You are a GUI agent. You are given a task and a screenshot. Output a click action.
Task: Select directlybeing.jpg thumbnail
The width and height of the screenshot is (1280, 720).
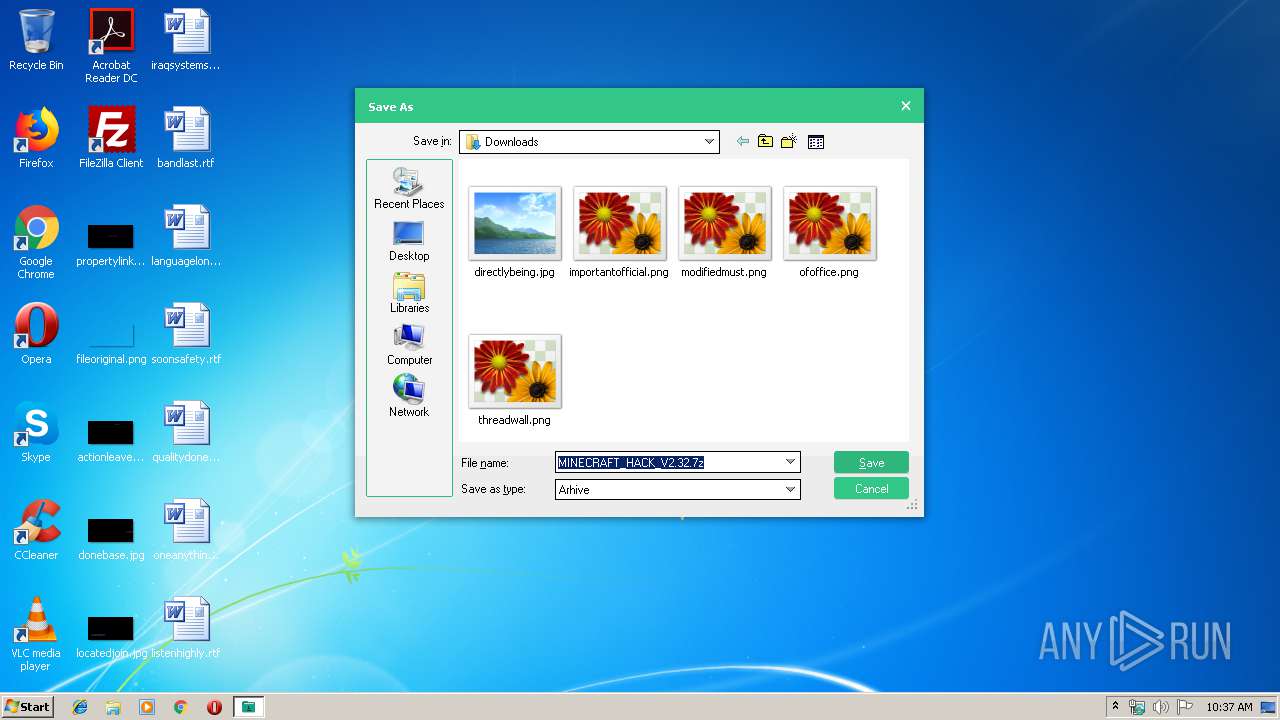click(514, 233)
